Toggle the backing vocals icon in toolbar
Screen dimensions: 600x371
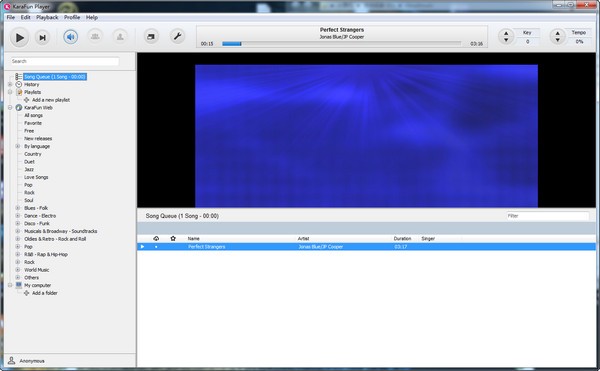tap(95, 37)
